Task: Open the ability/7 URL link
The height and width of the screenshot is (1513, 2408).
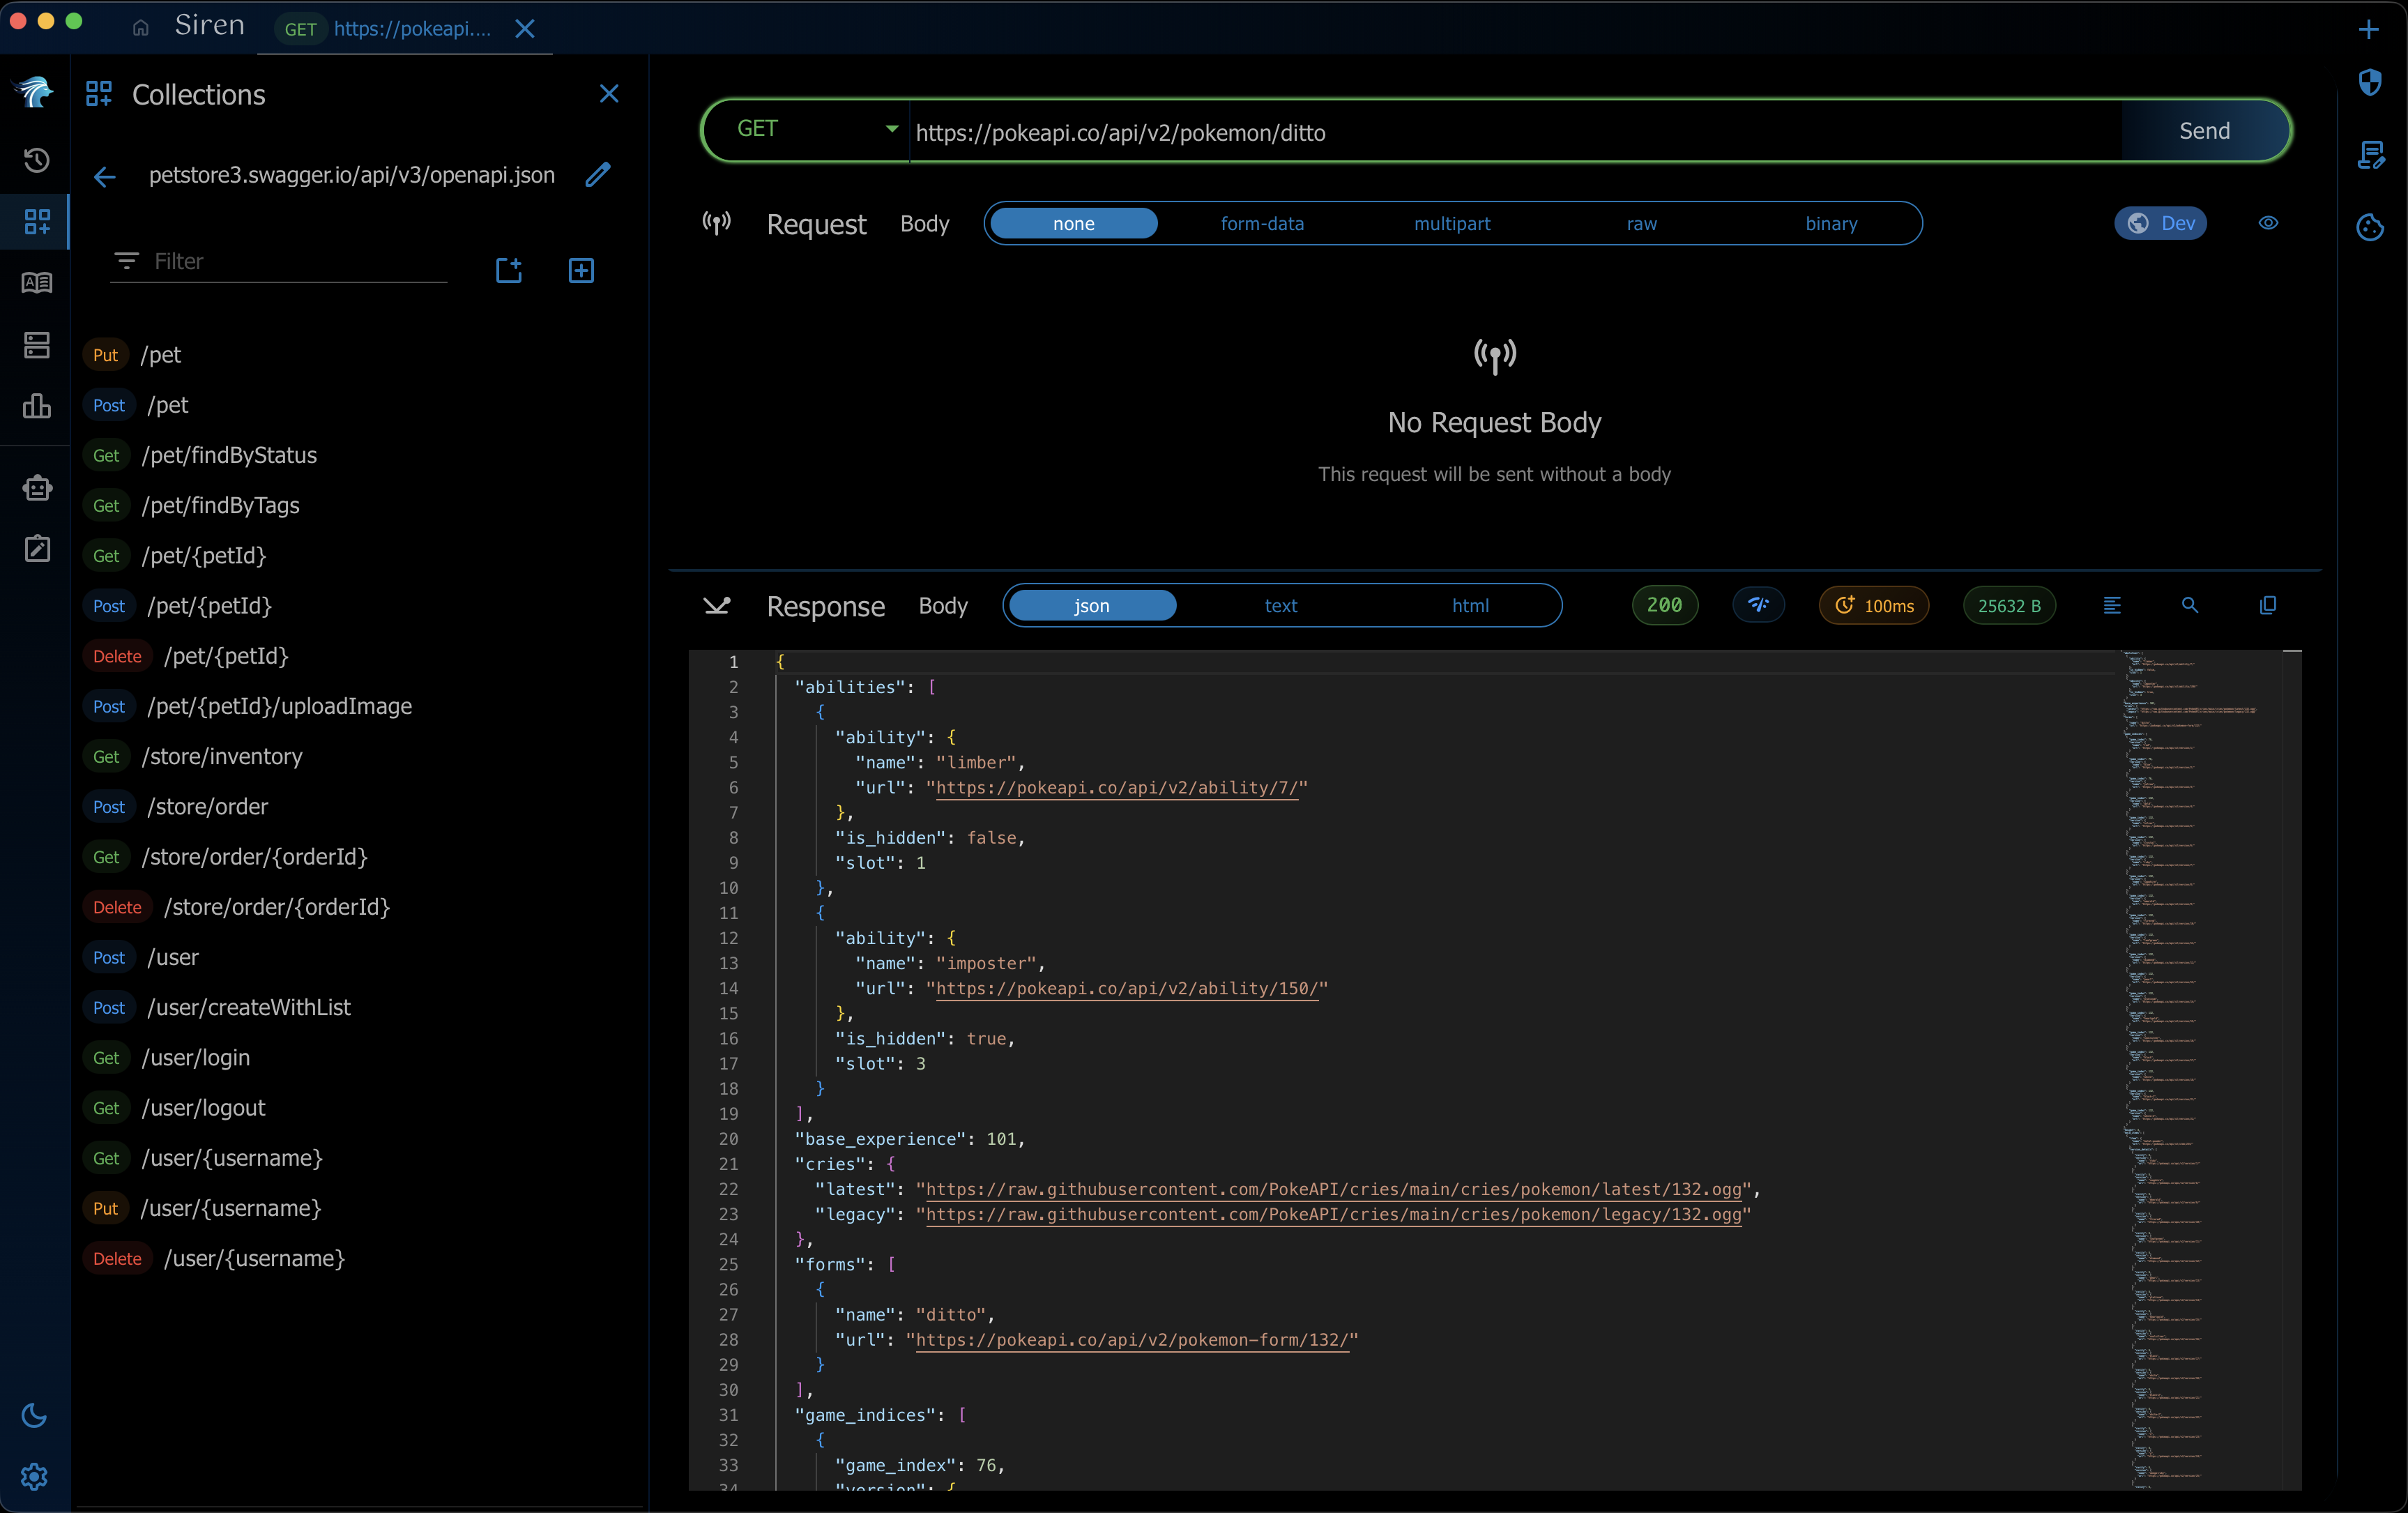Action: pos(1116,788)
